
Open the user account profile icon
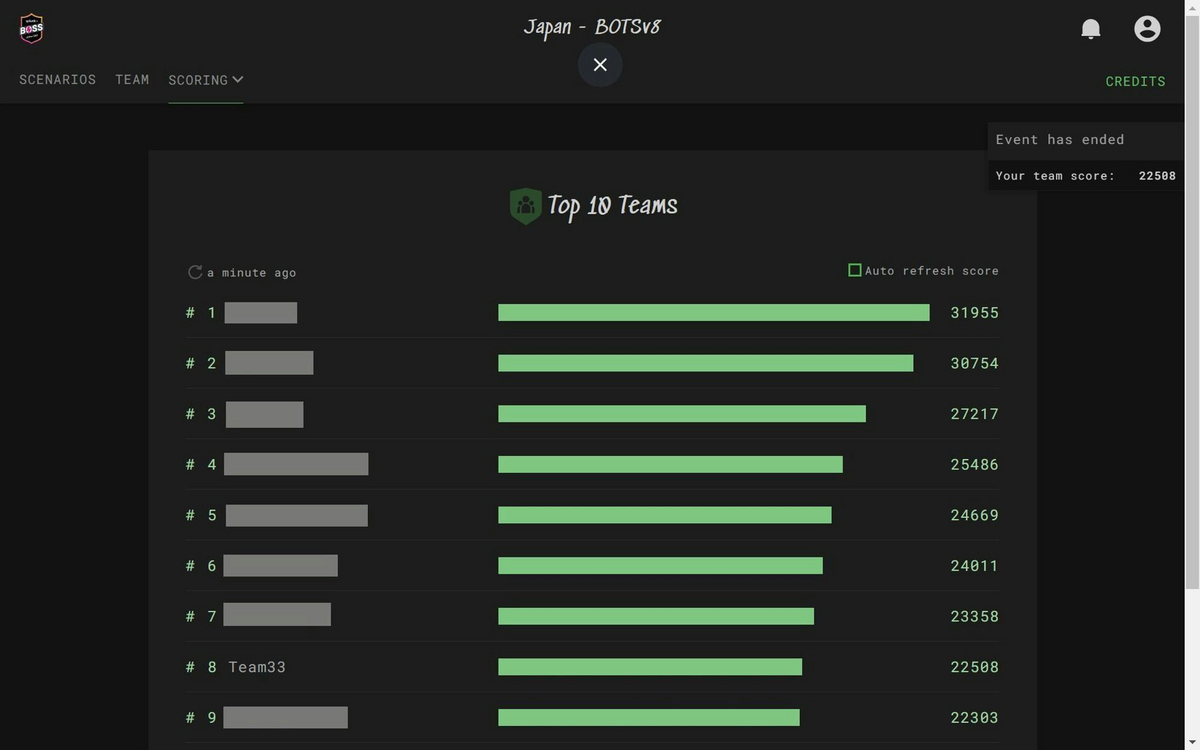click(x=1146, y=28)
